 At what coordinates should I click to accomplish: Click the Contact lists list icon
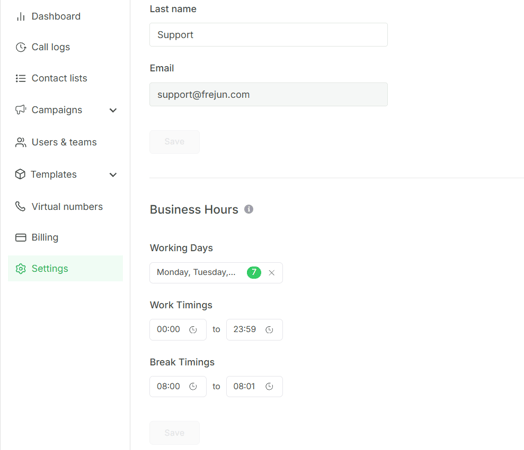(21, 78)
